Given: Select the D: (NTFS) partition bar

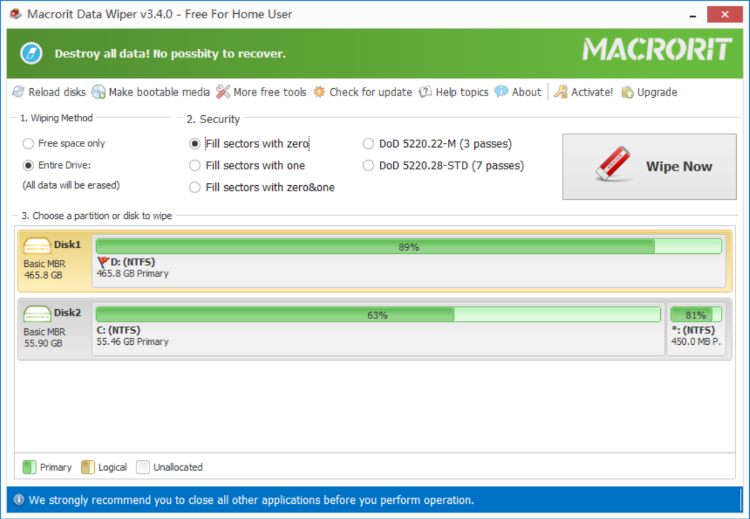Looking at the screenshot, I should 408,247.
